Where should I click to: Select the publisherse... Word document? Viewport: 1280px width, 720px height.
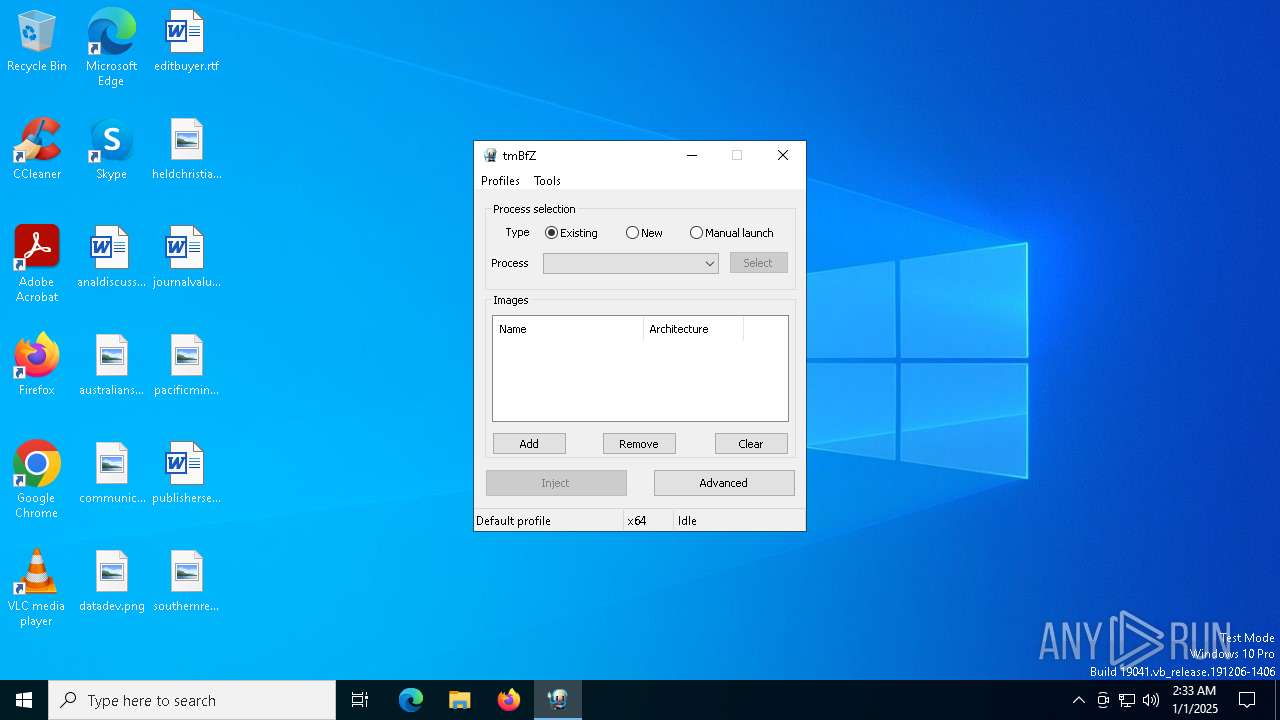(x=186, y=474)
